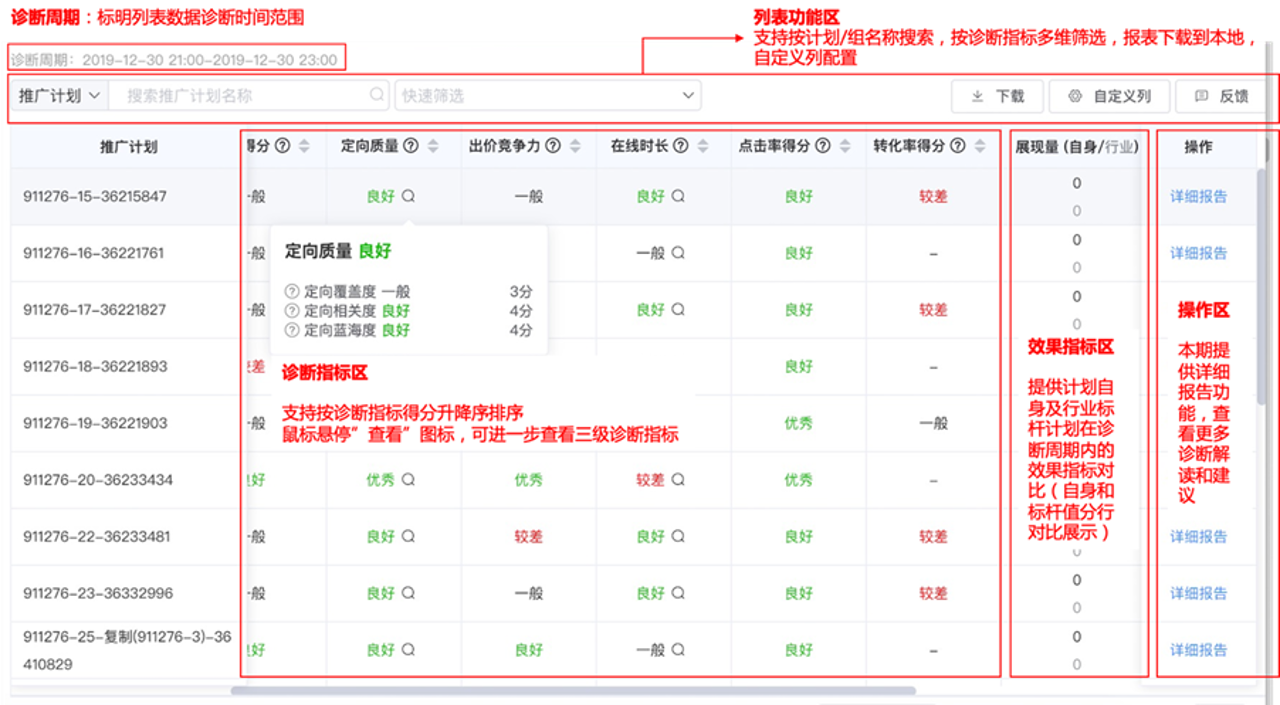Click help icon next to 定向蓝海度 in tooltip
The width and height of the screenshot is (1280, 705).
(x=292, y=330)
